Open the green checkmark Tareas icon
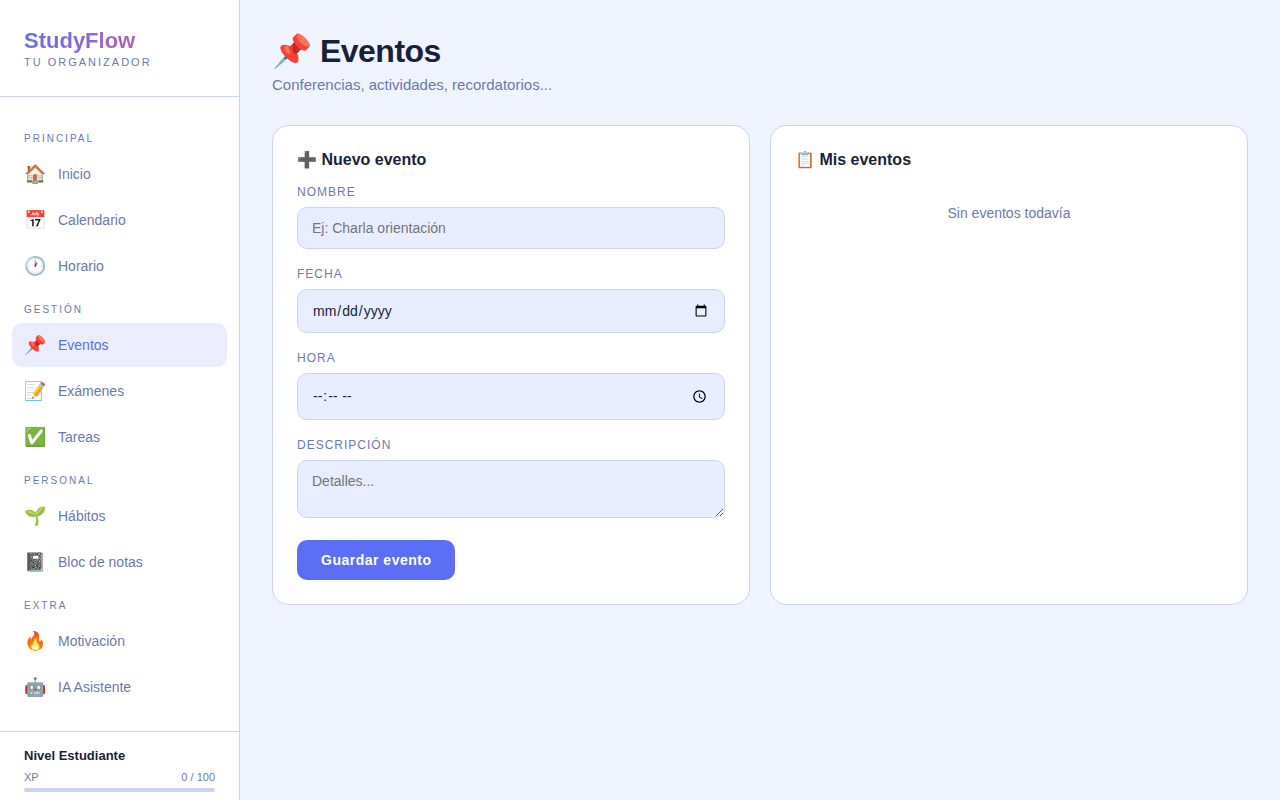 point(35,437)
